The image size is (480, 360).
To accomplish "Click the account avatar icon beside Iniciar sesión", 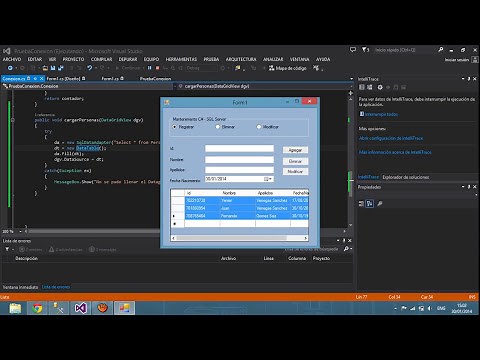I will pos(475,60).
